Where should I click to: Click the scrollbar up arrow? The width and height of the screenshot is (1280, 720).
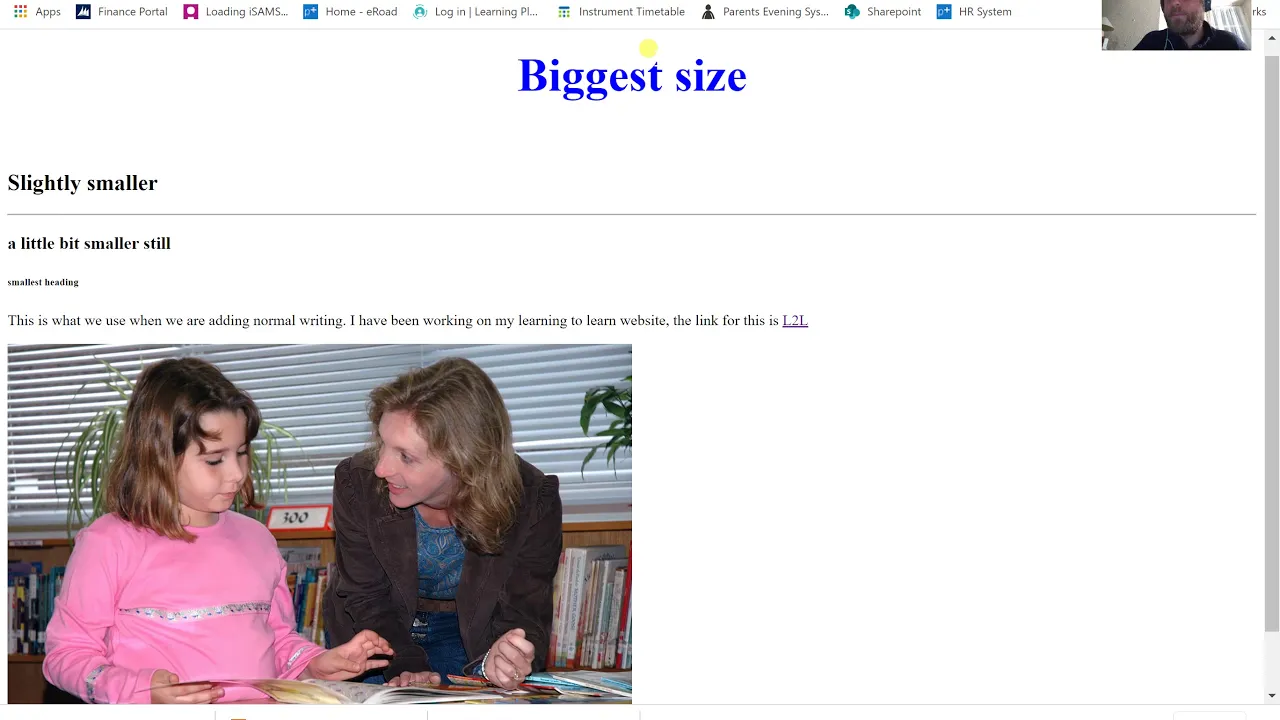pyautogui.click(x=1272, y=38)
